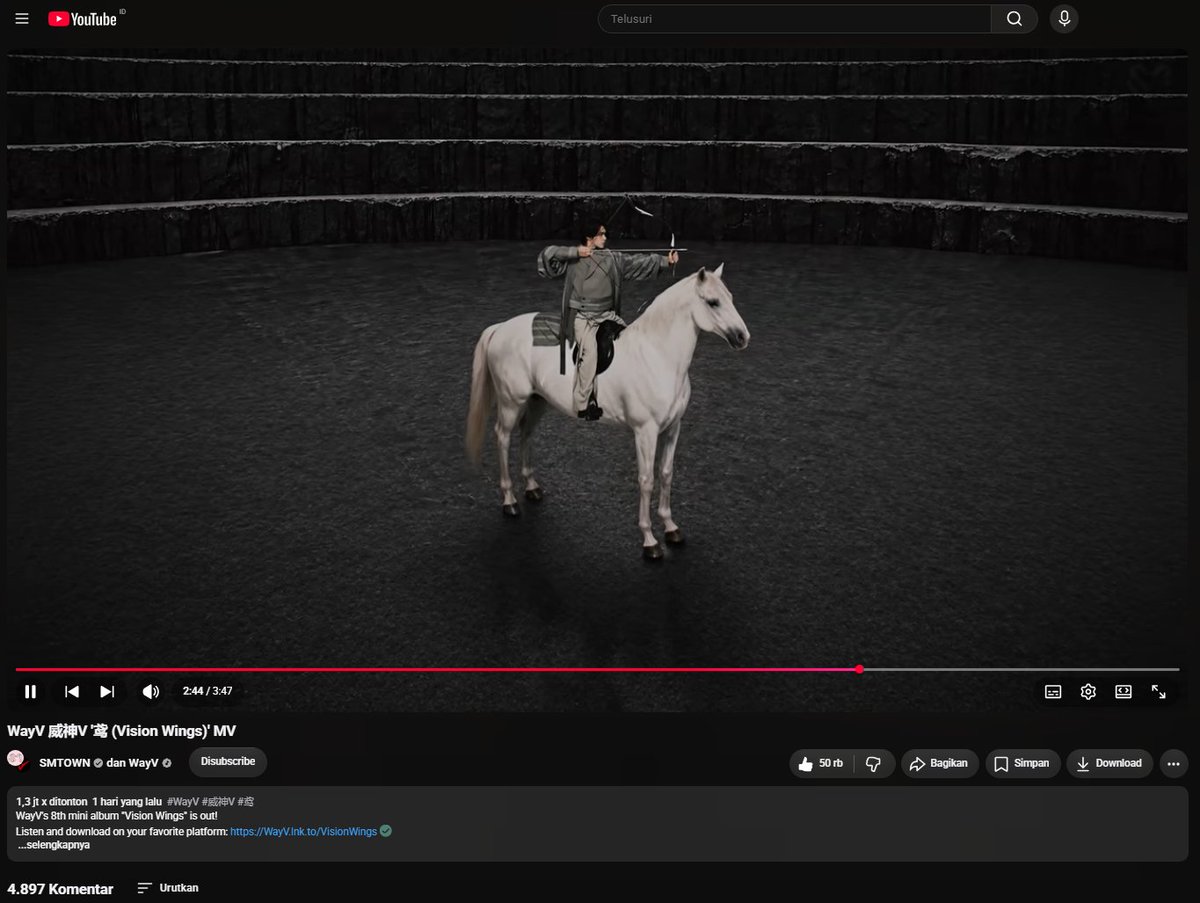Viewport: 1200px width, 903px height.
Task: Open the WayV.lnk.to/VisionWings link
Action: [x=304, y=831]
